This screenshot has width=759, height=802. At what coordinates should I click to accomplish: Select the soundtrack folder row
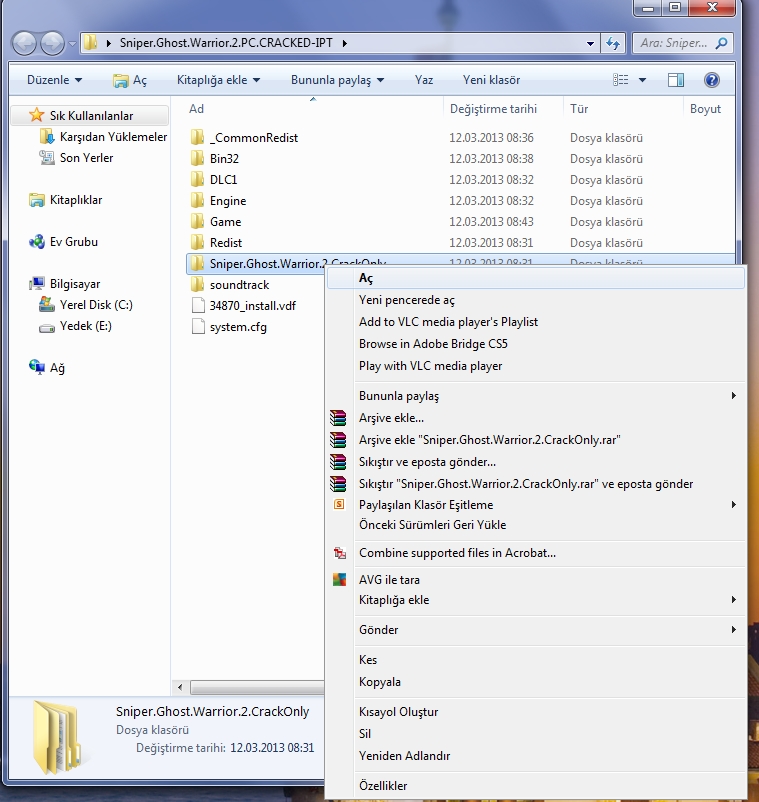click(x=256, y=285)
